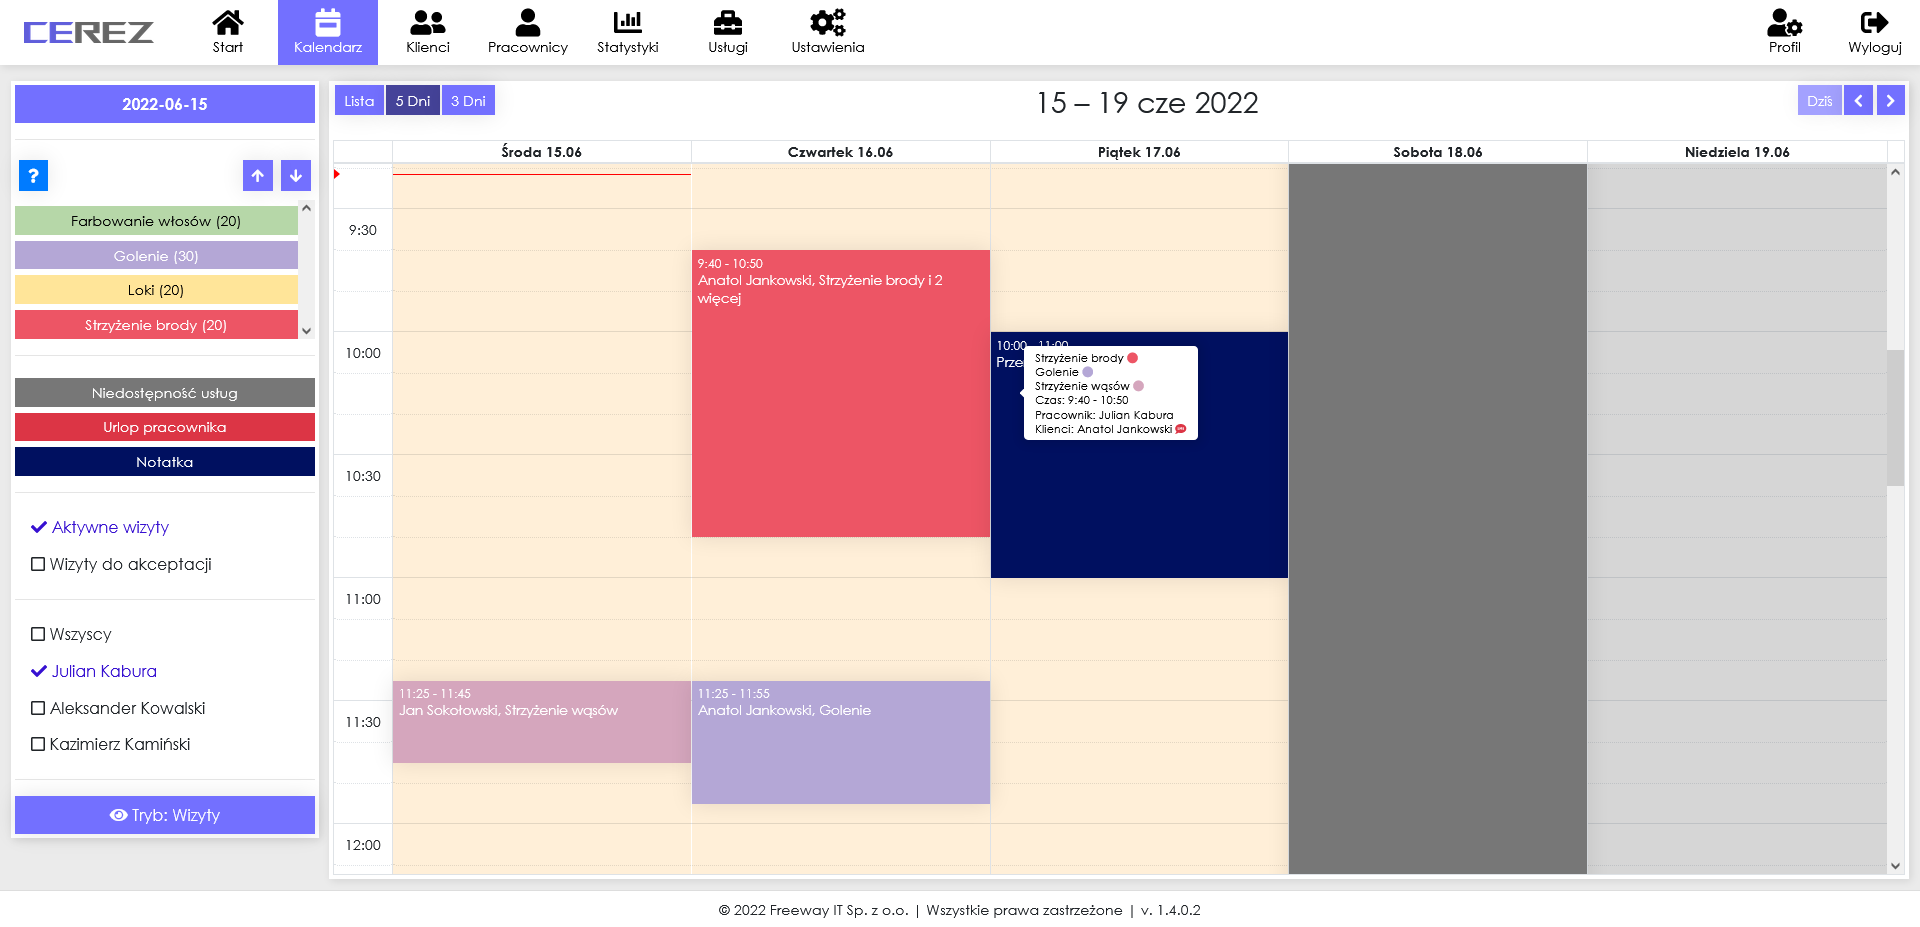The width and height of the screenshot is (1920, 927).
Task: Enable the Wizyty do akceptacji checkbox
Action: tap(38, 564)
